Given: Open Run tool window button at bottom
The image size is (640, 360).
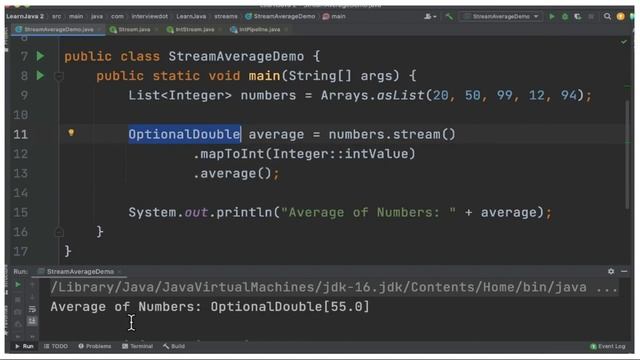Looking at the screenshot, I should (24, 346).
